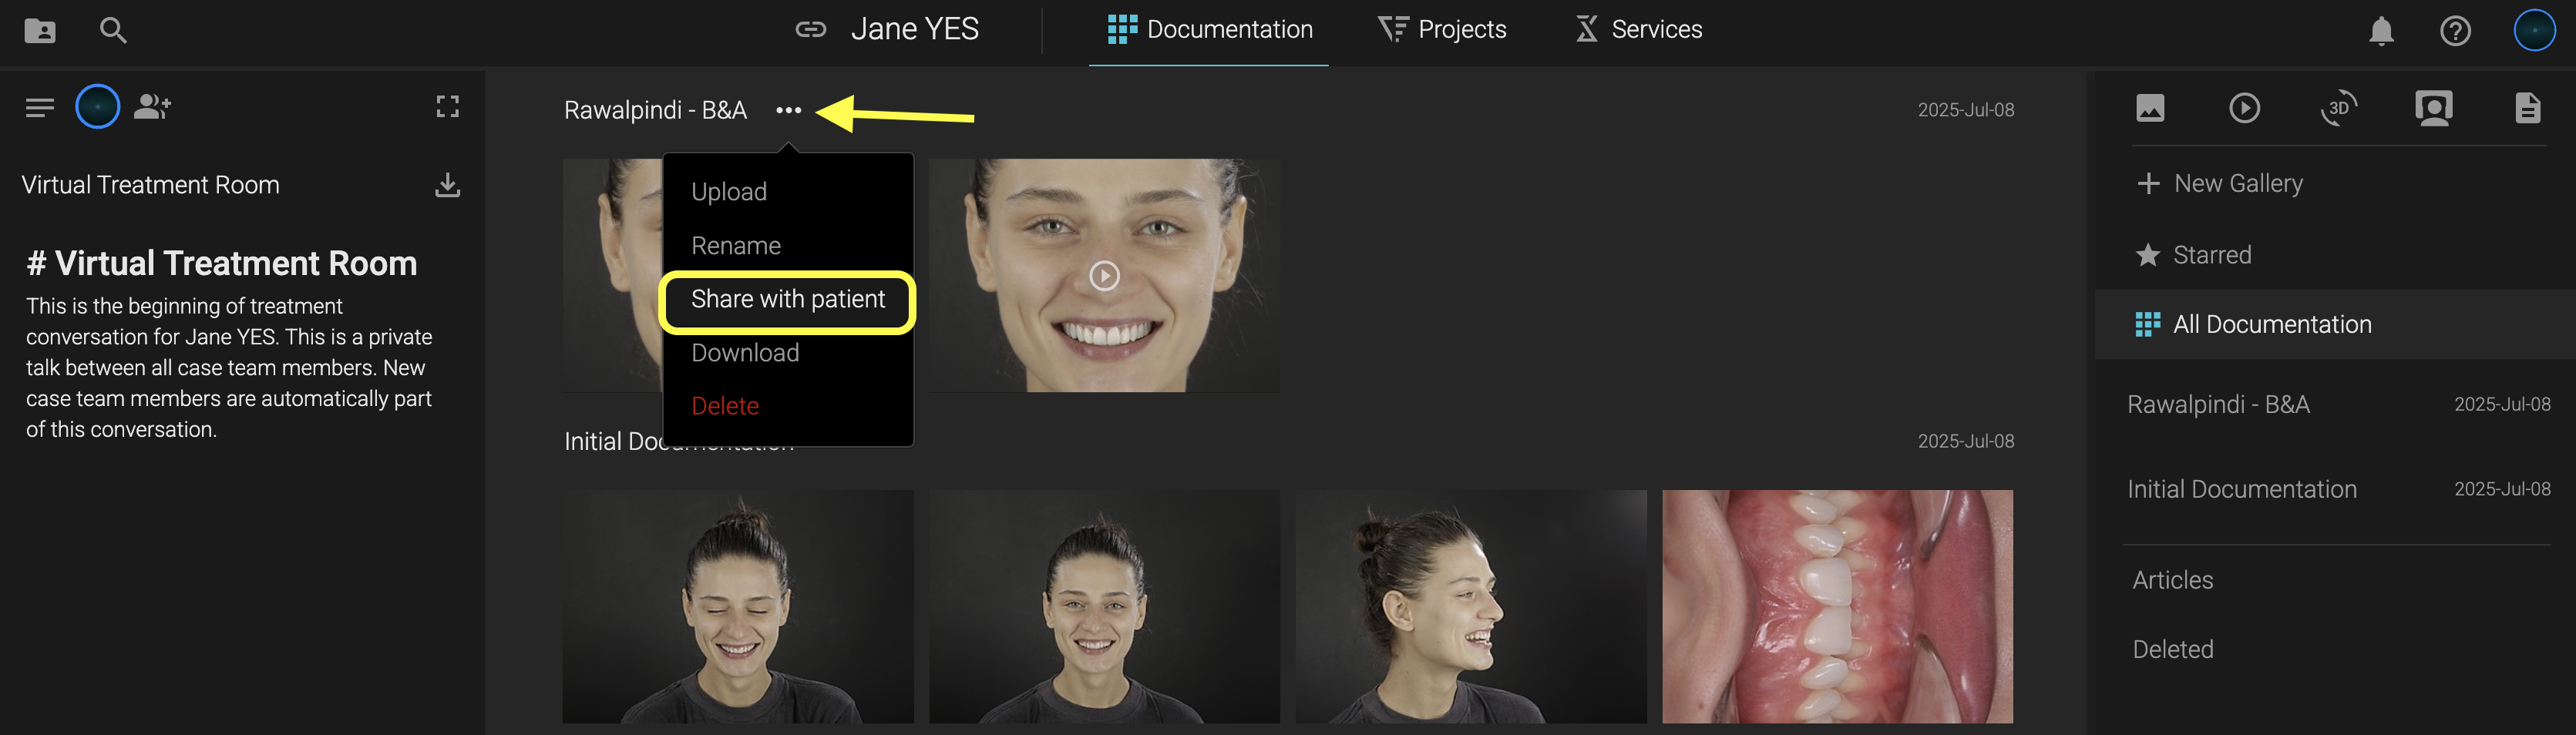Click the team member avatar in chat panel

click(x=98, y=107)
